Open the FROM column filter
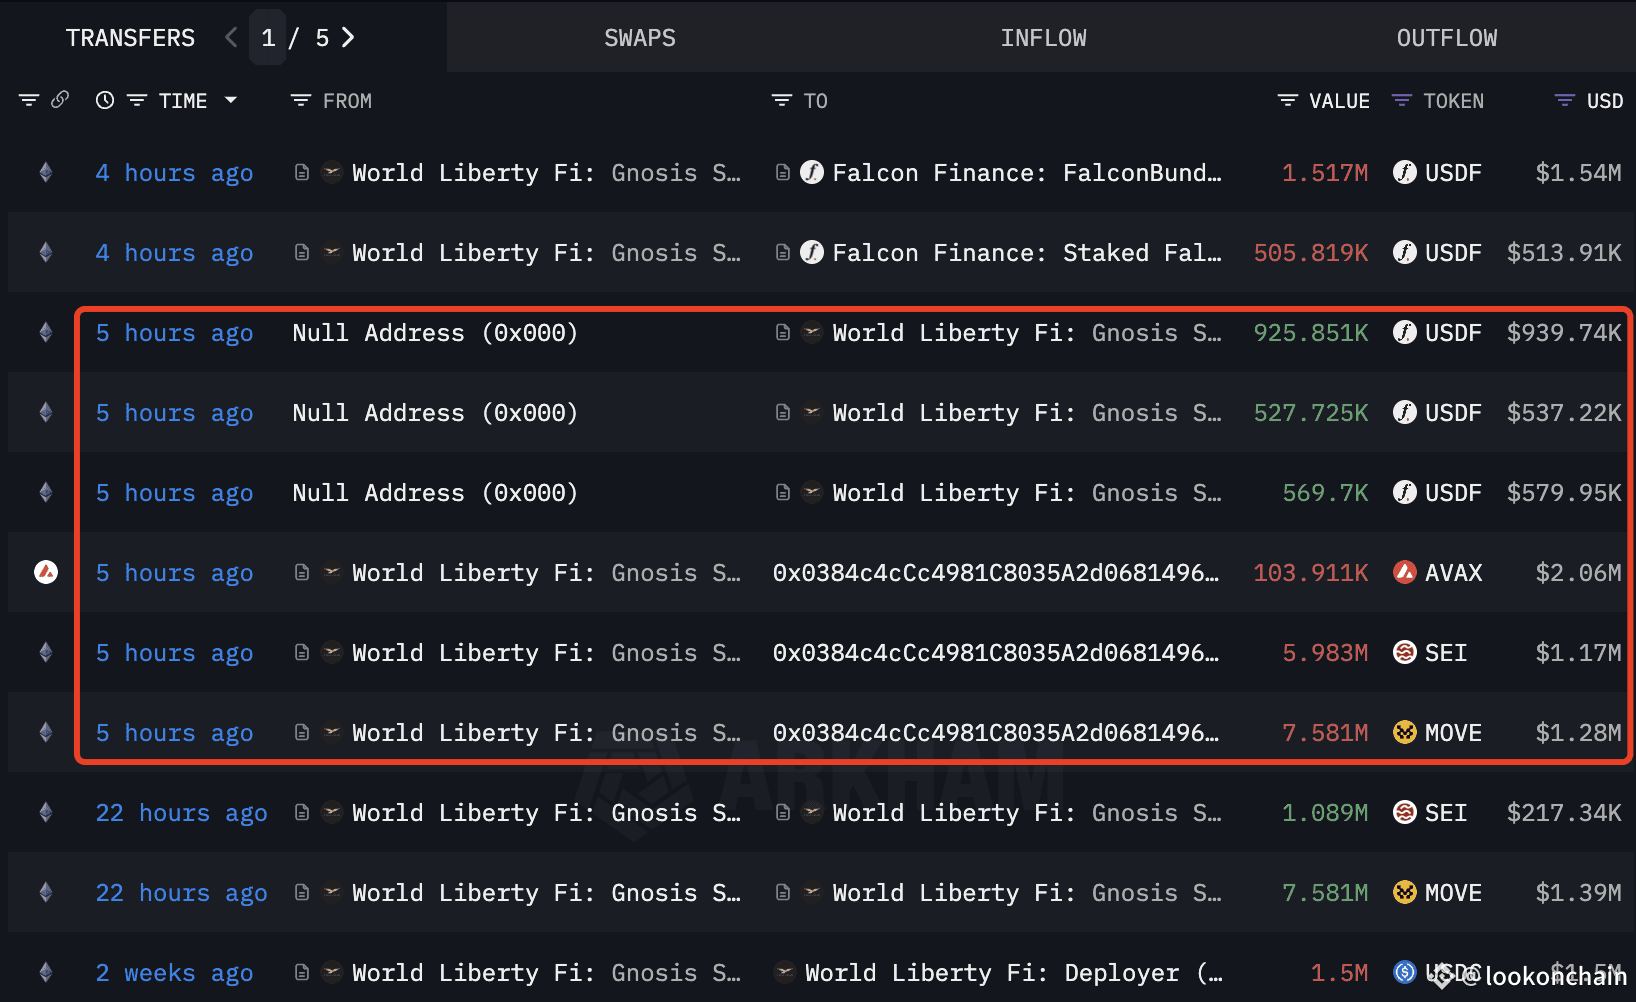The image size is (1636, 1002). (300, 100)
